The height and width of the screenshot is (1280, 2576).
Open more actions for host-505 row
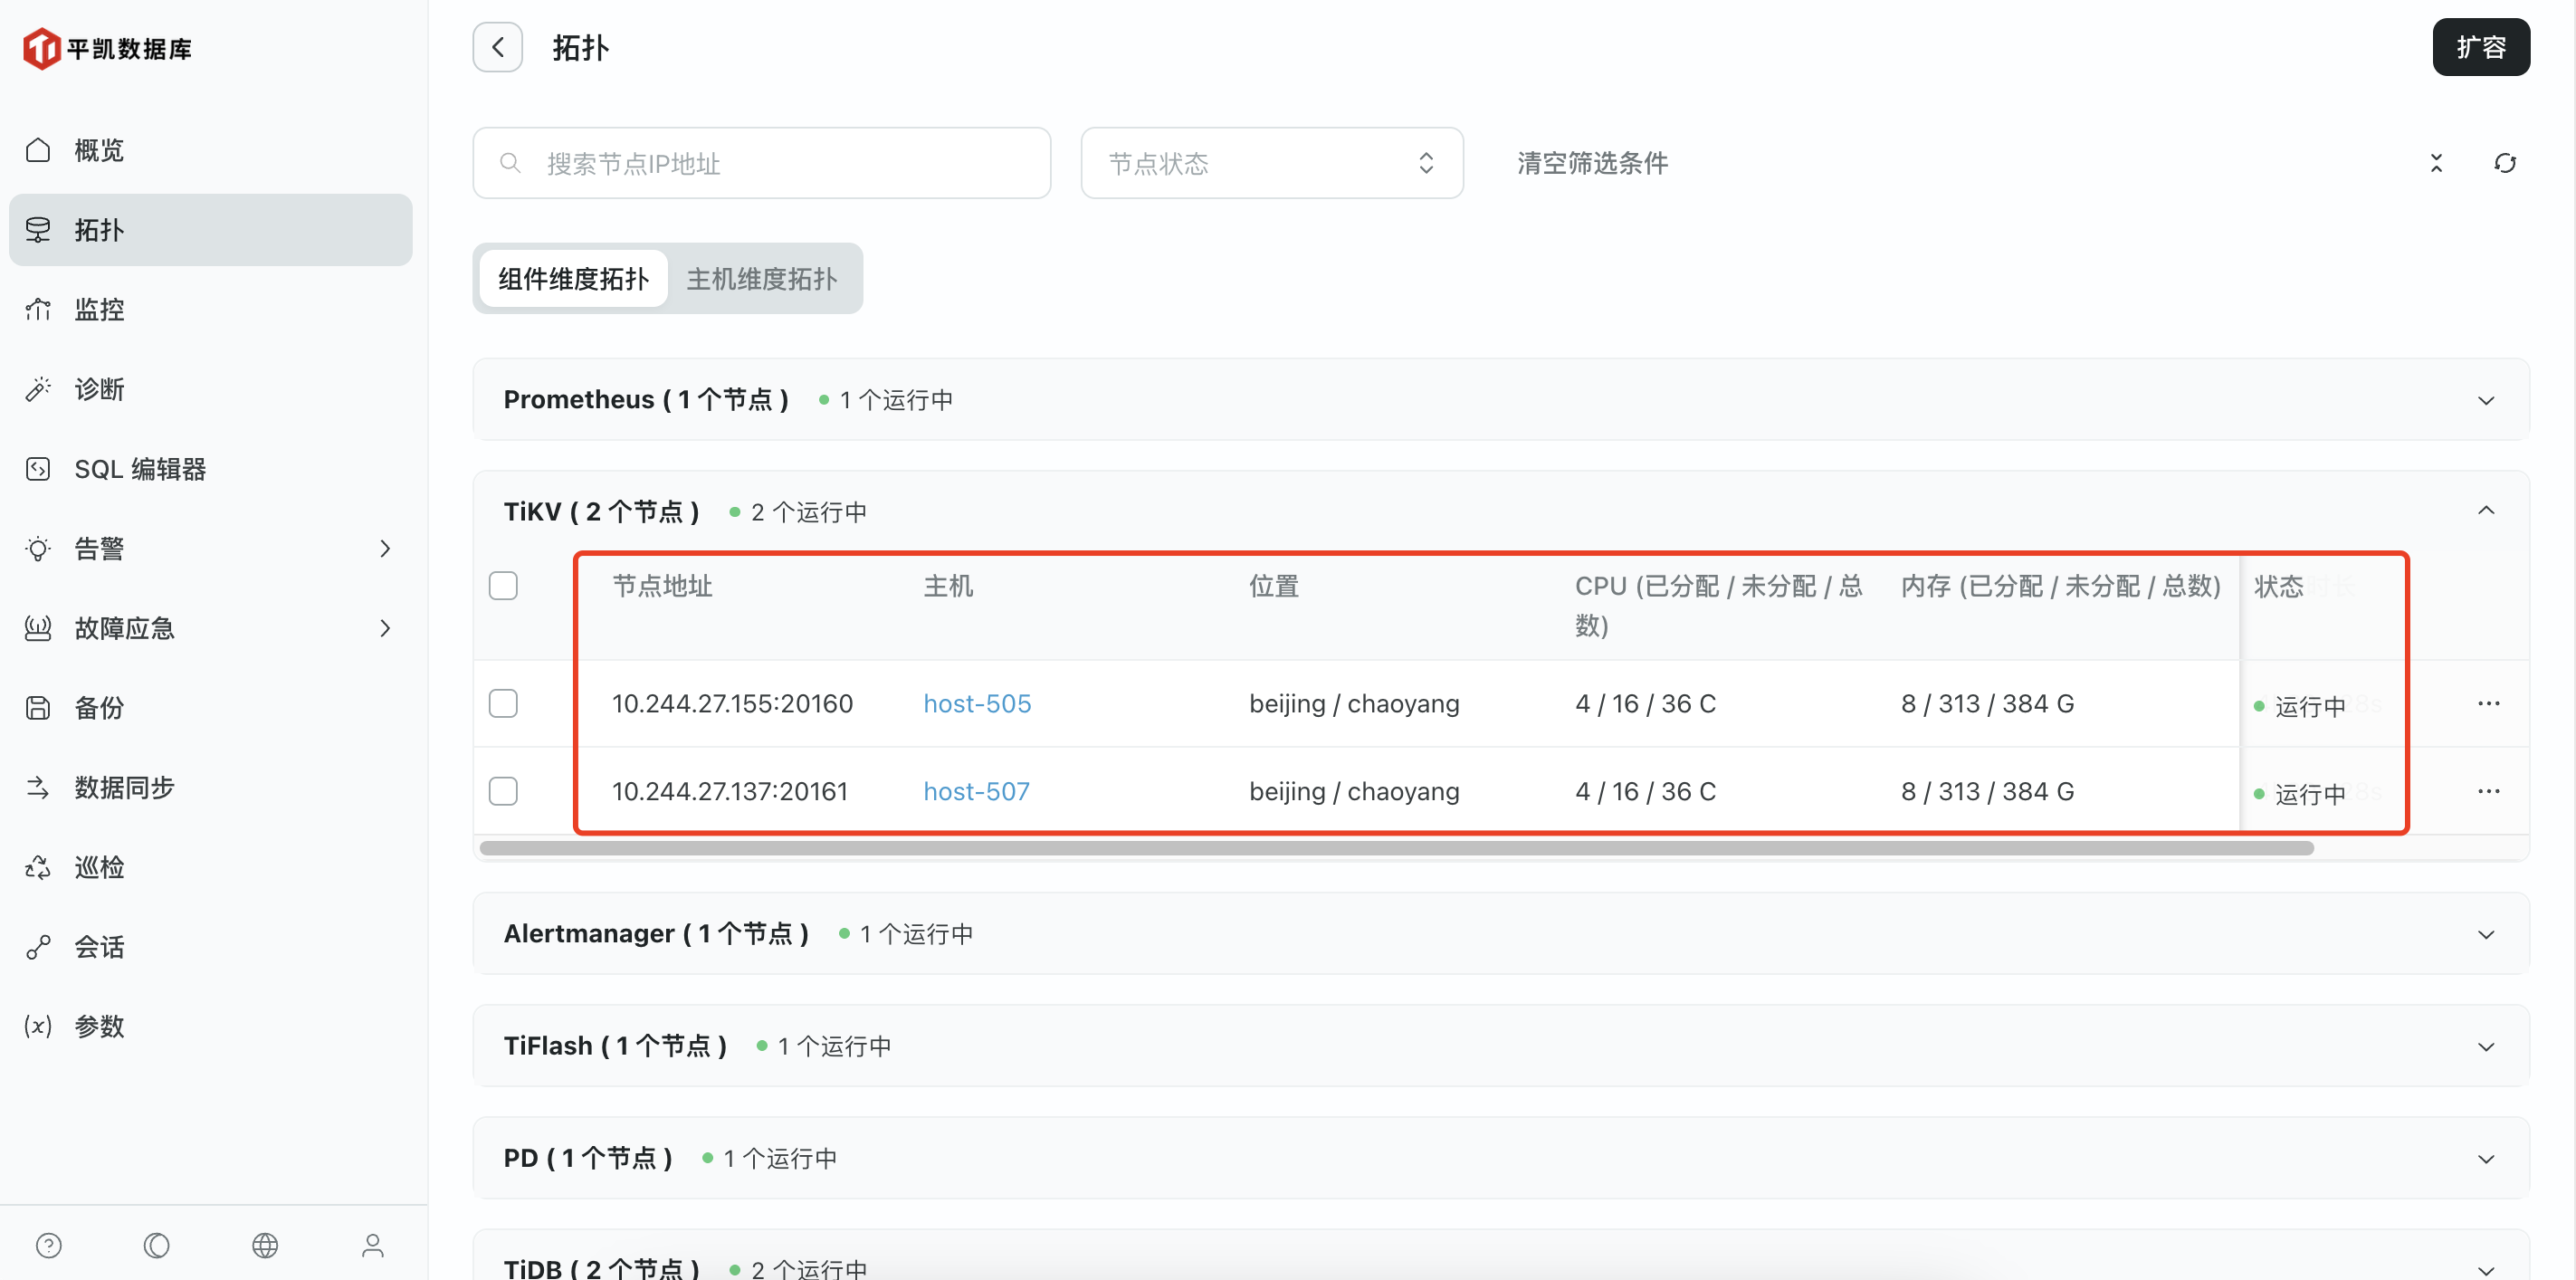point(2488,703)
